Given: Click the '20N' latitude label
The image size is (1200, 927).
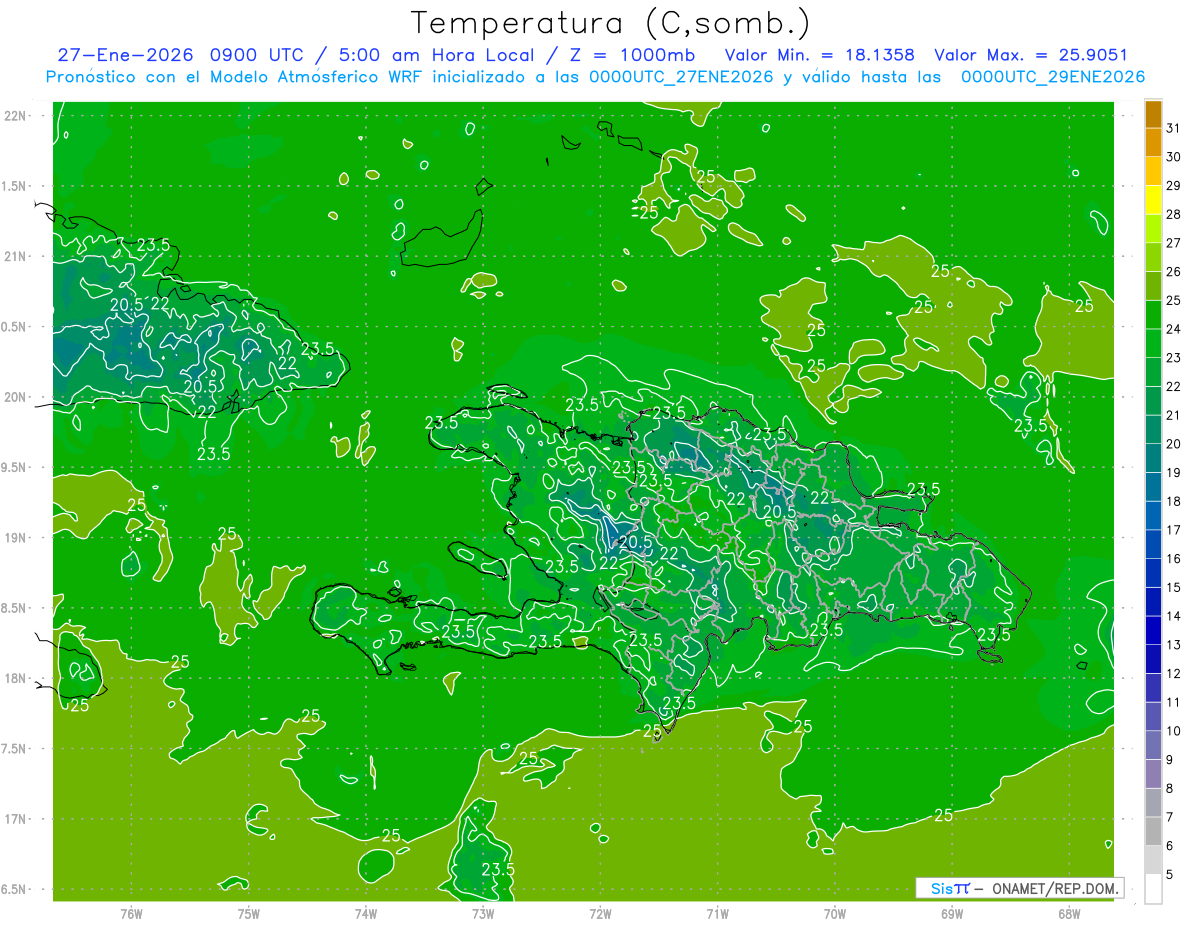Looking at the screenshot, I should pyautogui.click(x=15, y=397).
